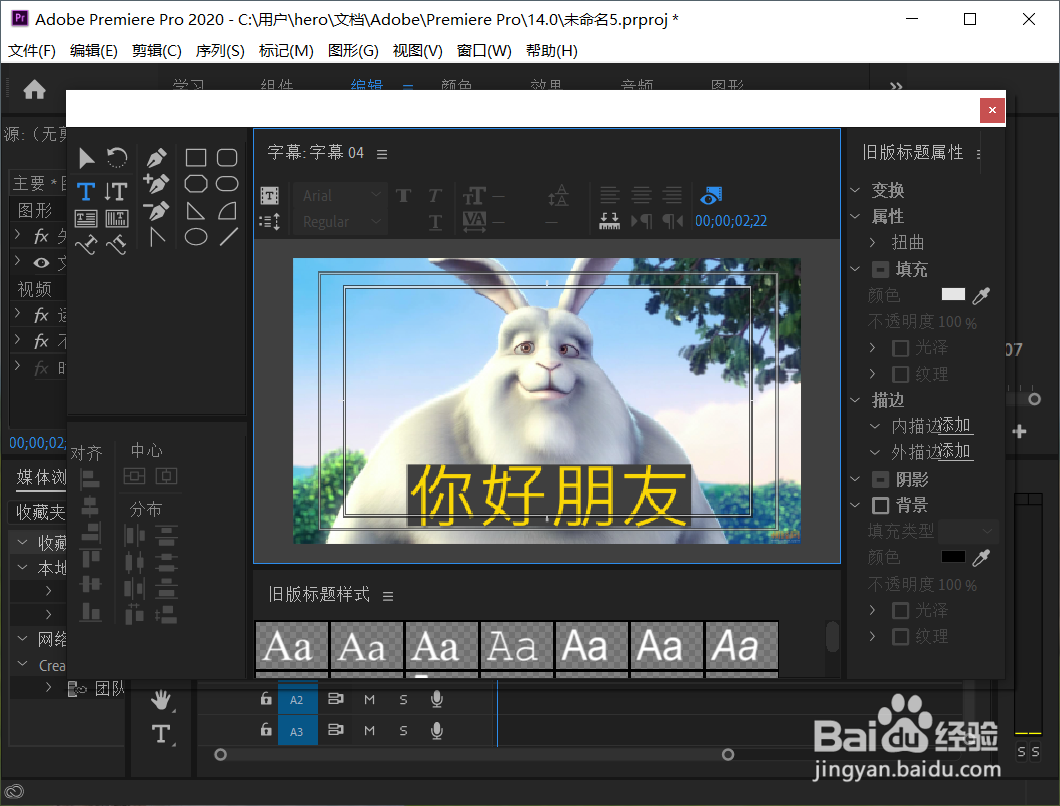The width and height of the screenshot is (1060, 806).
Task: Open the Regular font style dropdown
Action: 340,222
